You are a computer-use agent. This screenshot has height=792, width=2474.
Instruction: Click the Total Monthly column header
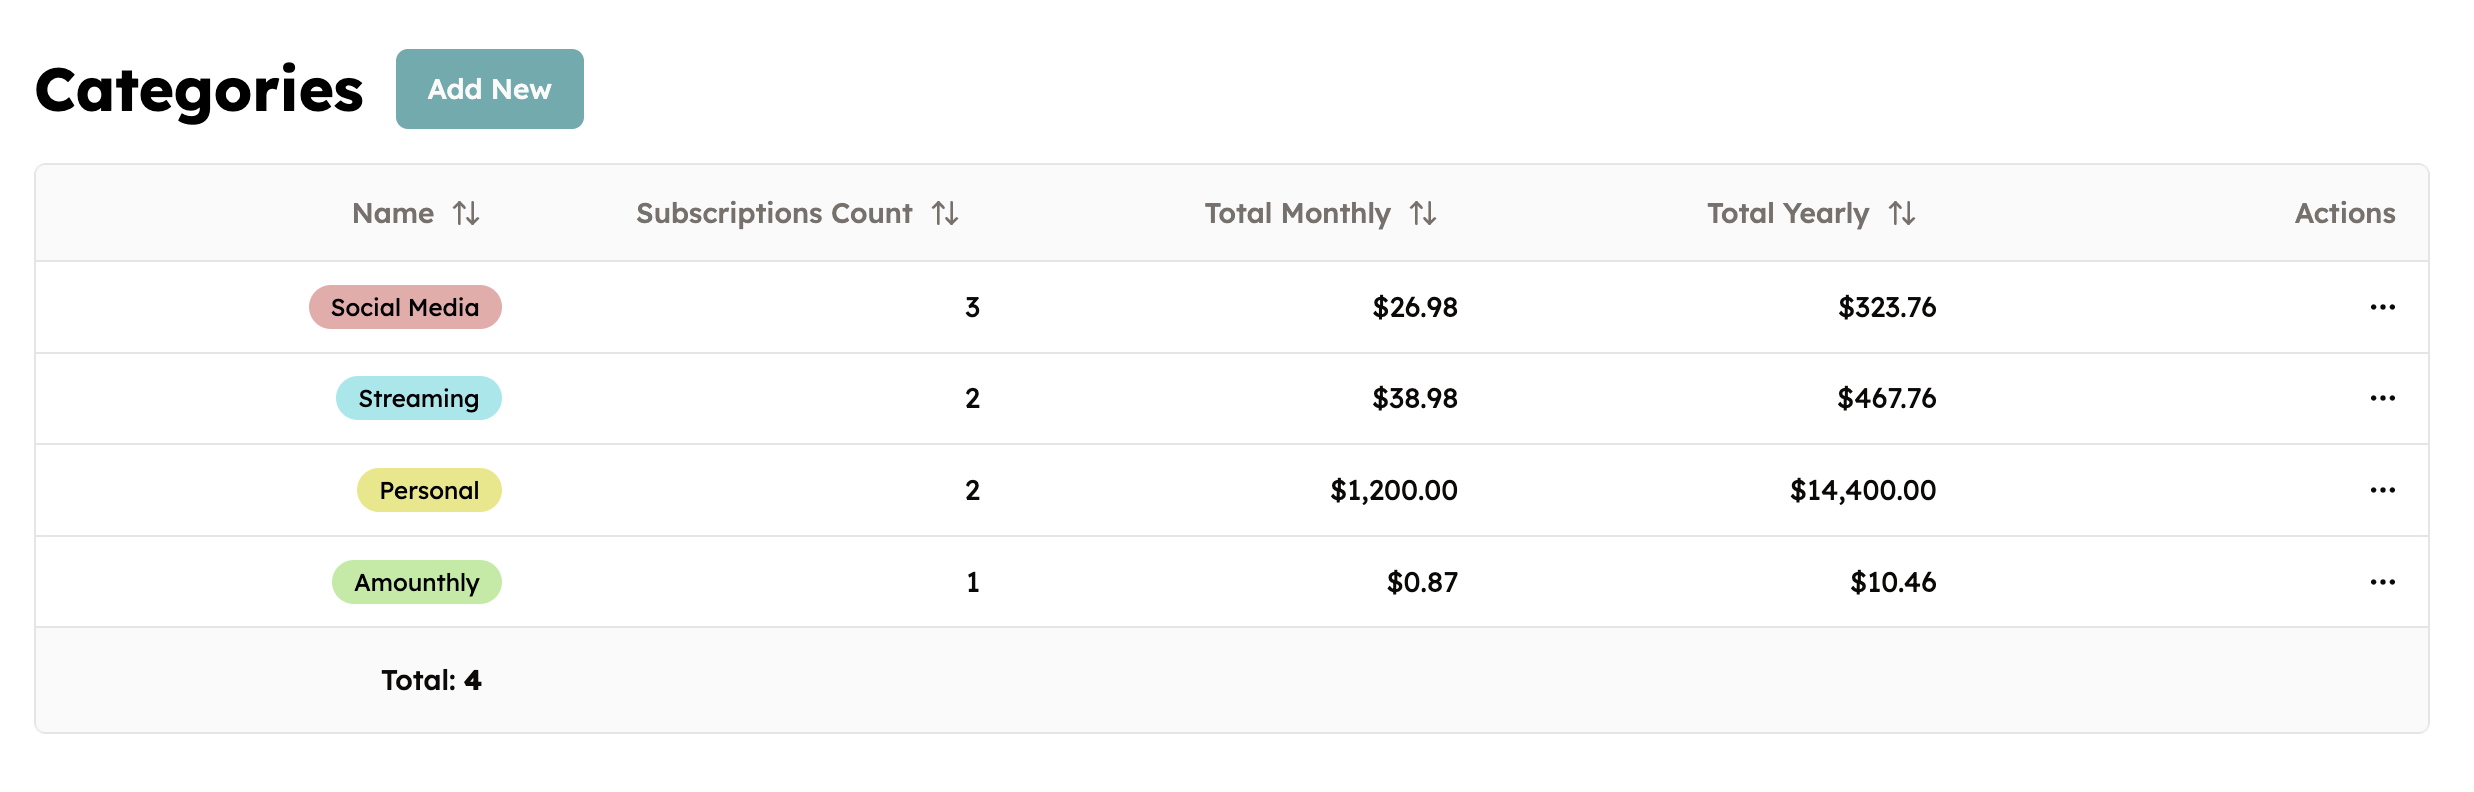click(x=1297, y=213)
